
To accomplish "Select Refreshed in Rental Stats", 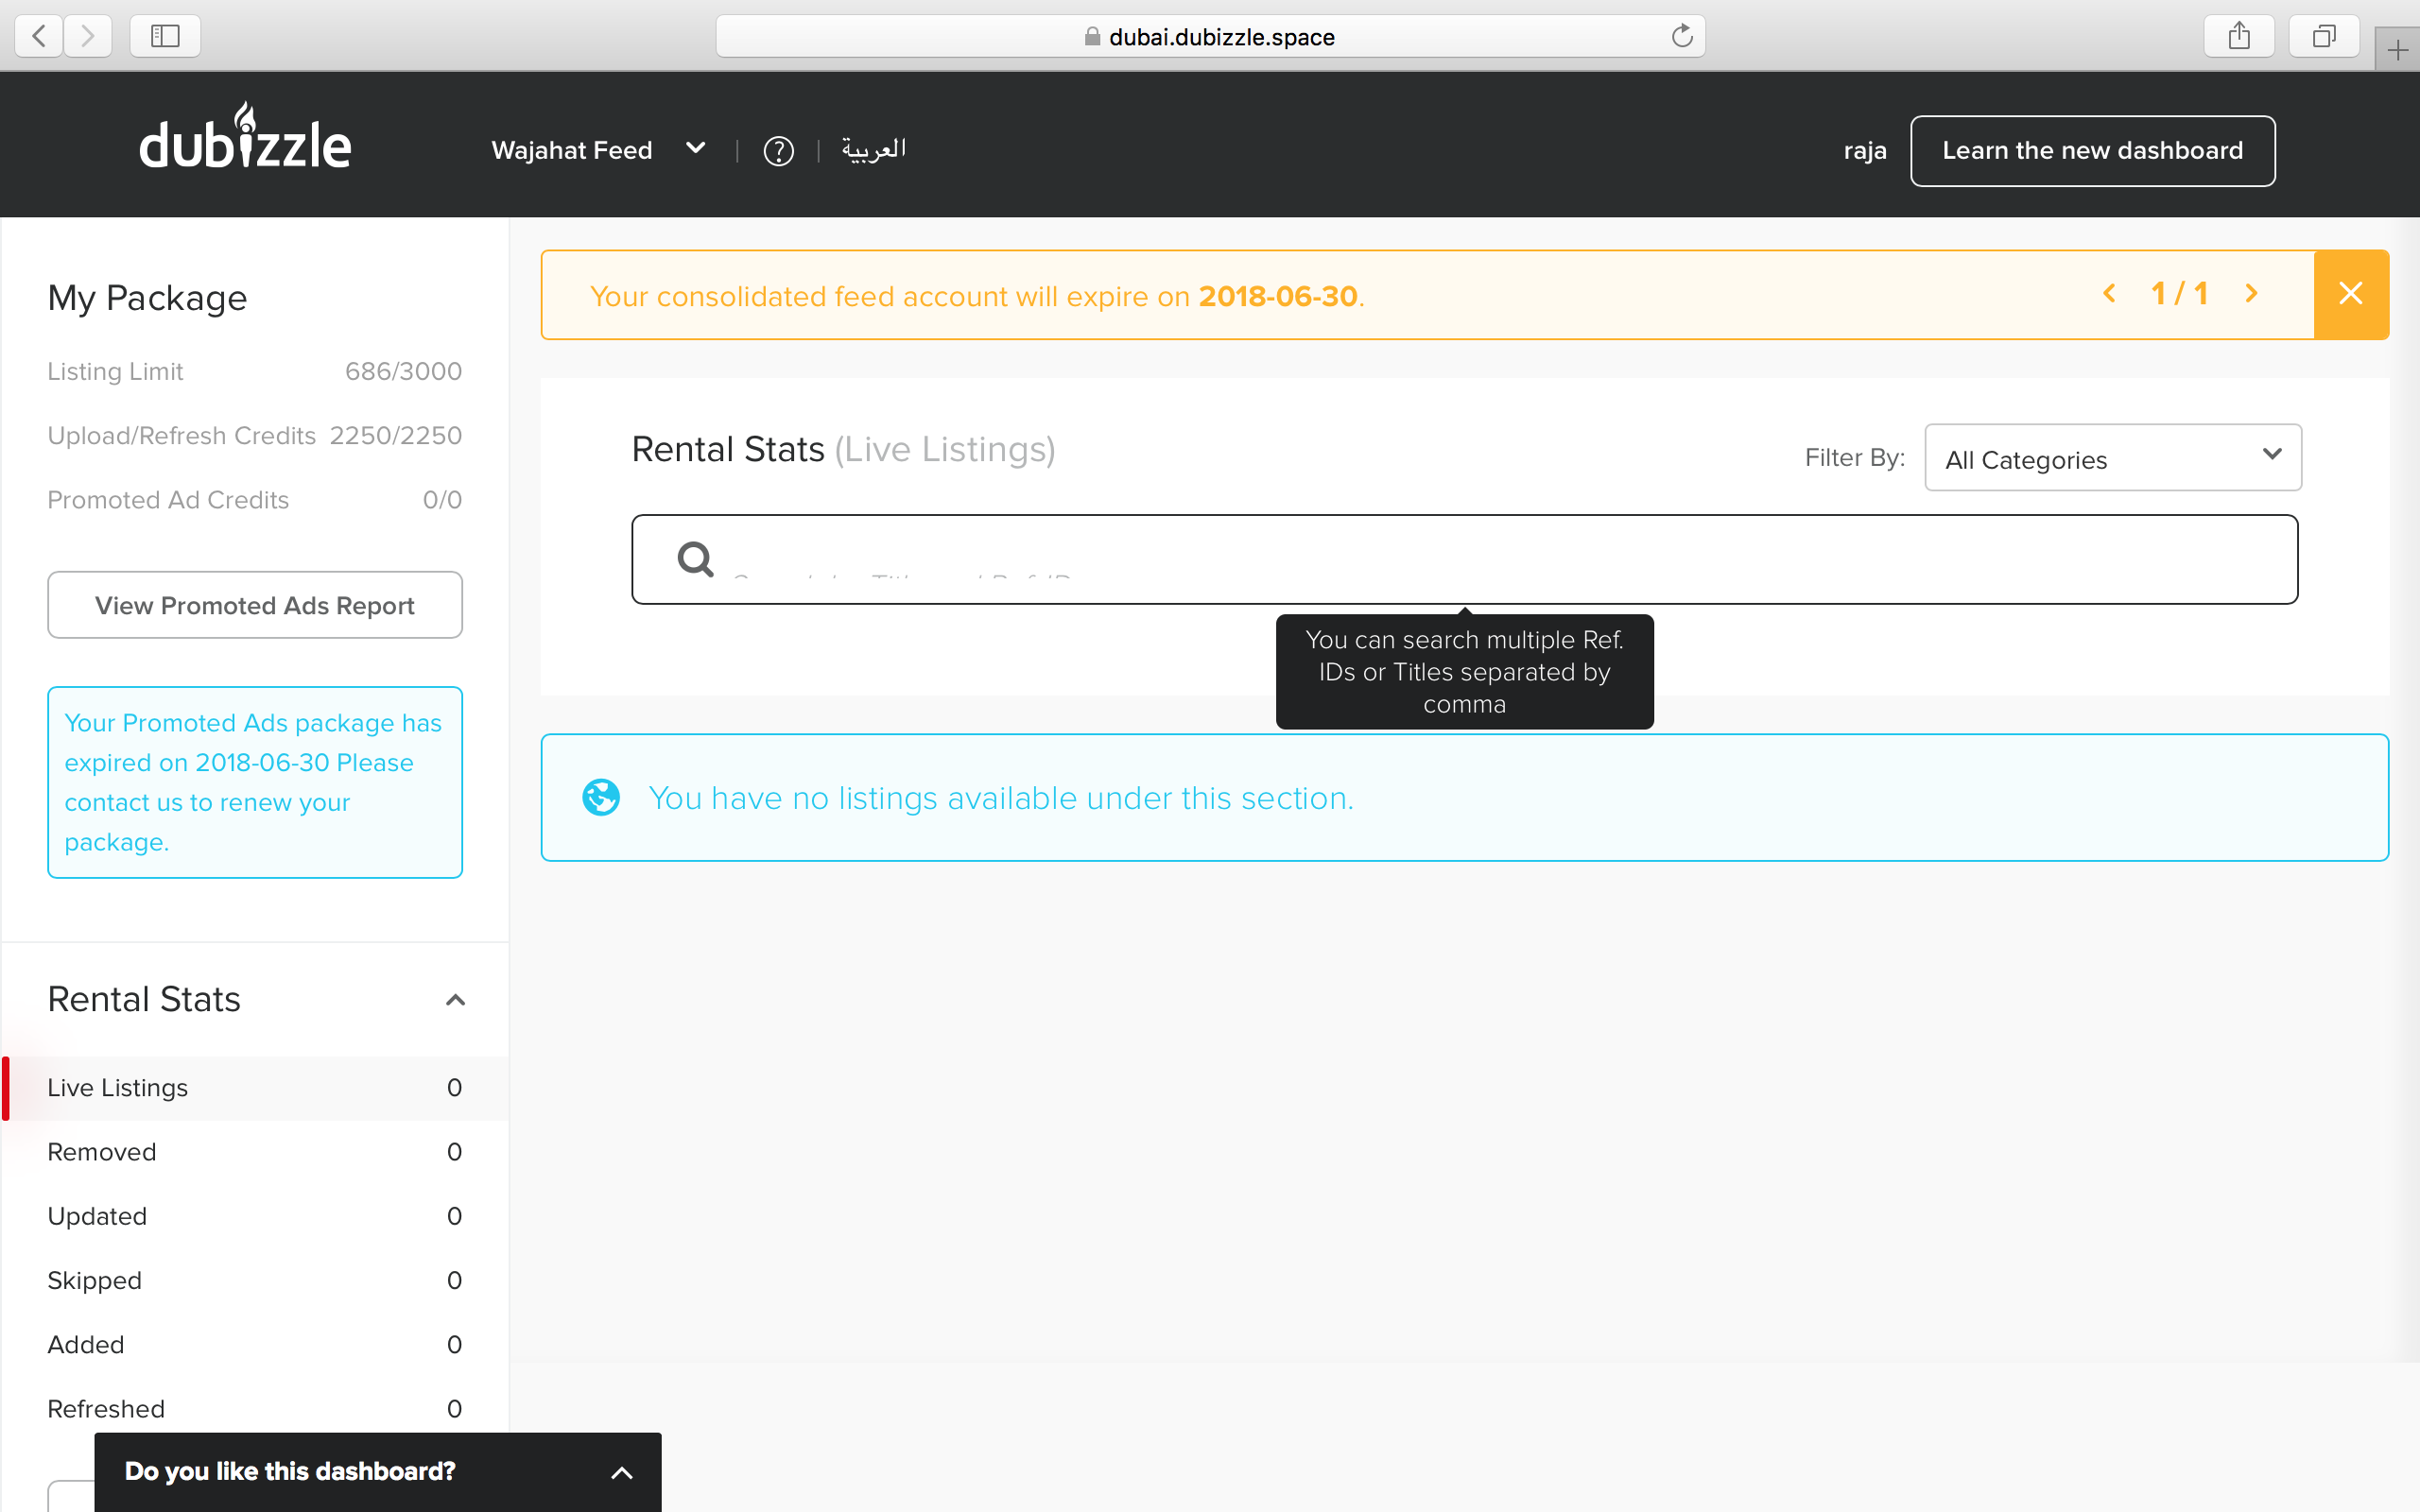I will pyautogui.click(x=255, y=1408).
